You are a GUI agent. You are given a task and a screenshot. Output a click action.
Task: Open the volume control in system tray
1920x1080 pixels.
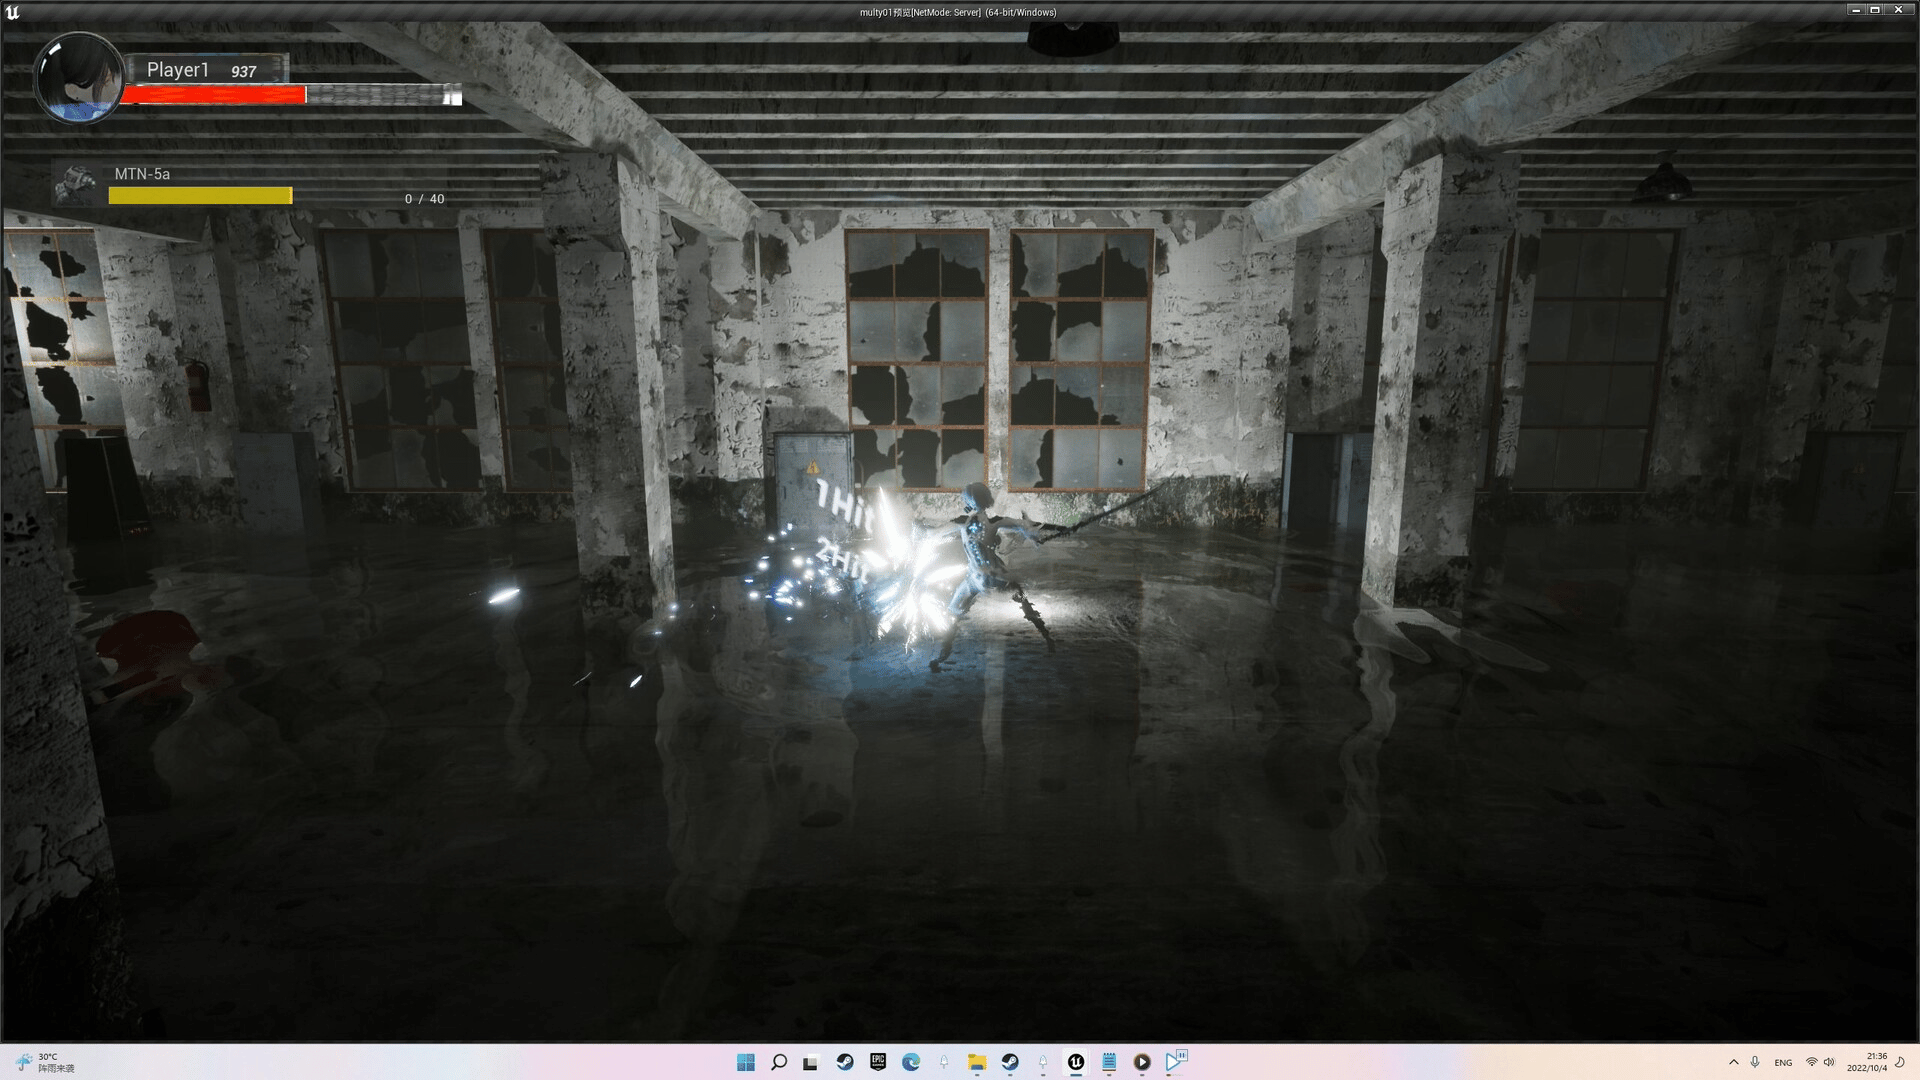coord(1829,1062)
